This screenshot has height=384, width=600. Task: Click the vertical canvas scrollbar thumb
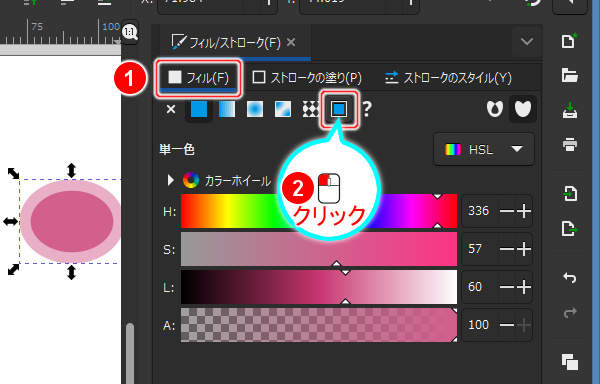[130, 353]
